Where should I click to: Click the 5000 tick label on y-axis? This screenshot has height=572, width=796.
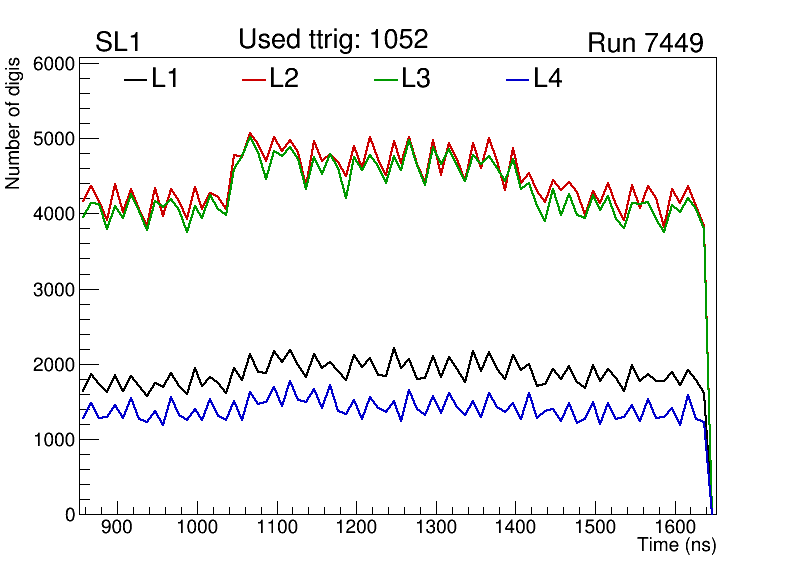coord(56,139)
